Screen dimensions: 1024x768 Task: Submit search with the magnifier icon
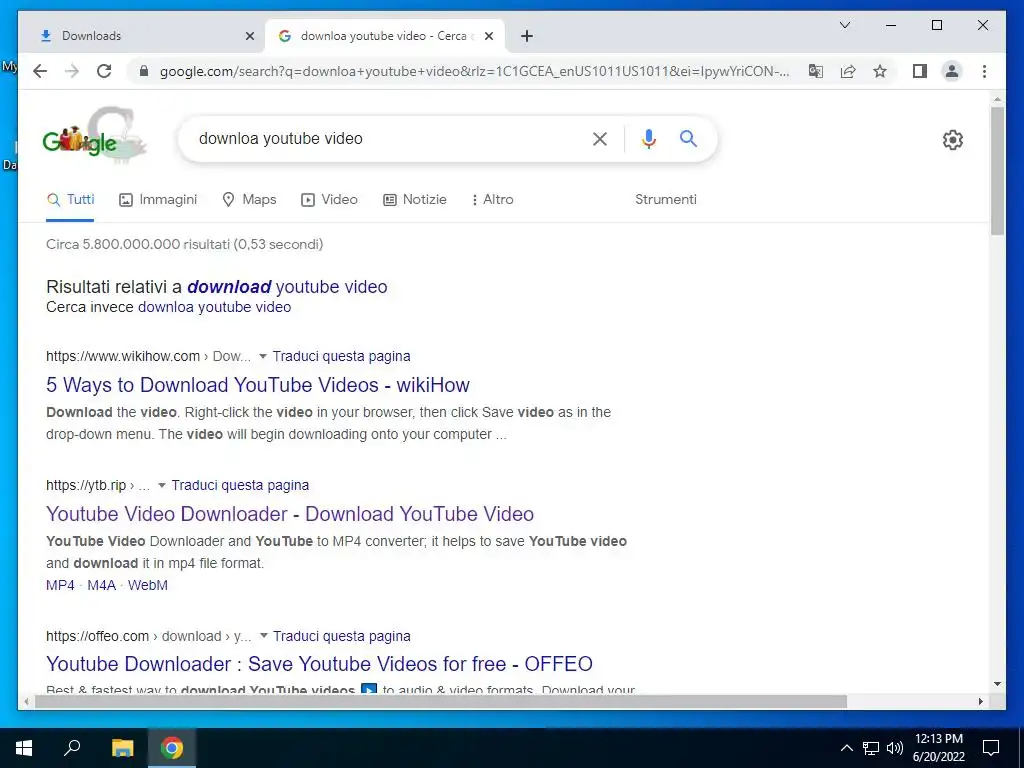[x=688, y=138]
